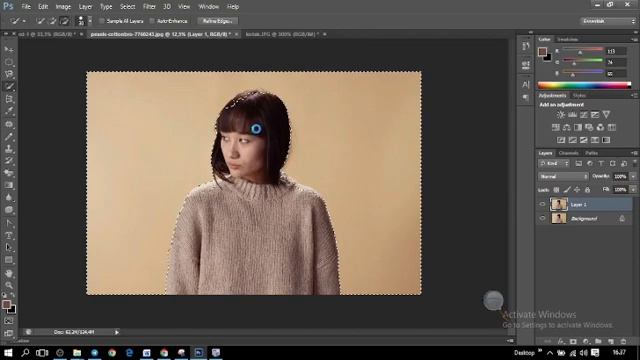The width and height of the screenshot is (640, 360).
Task: Select the Rectangle shape tool
Action: [x=9, y=260]
